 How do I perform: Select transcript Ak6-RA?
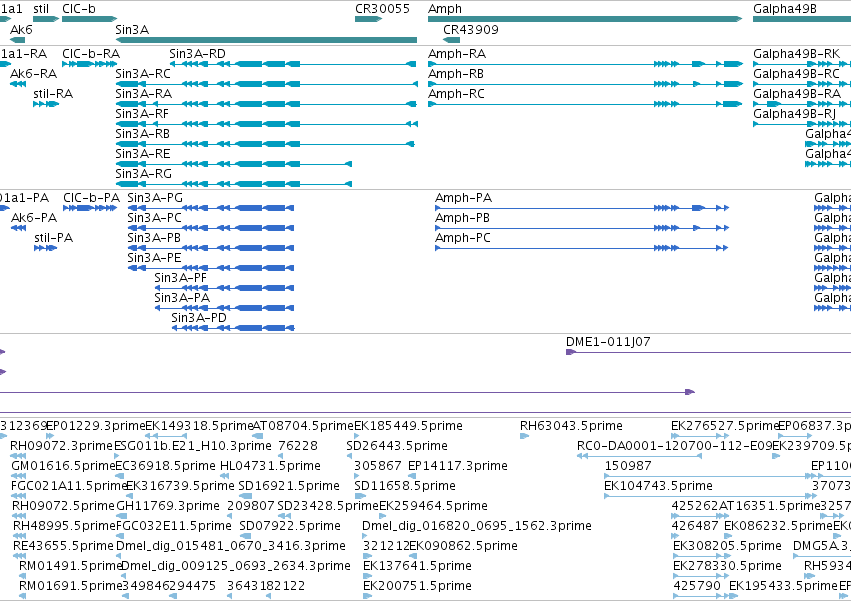pos(34,74)
